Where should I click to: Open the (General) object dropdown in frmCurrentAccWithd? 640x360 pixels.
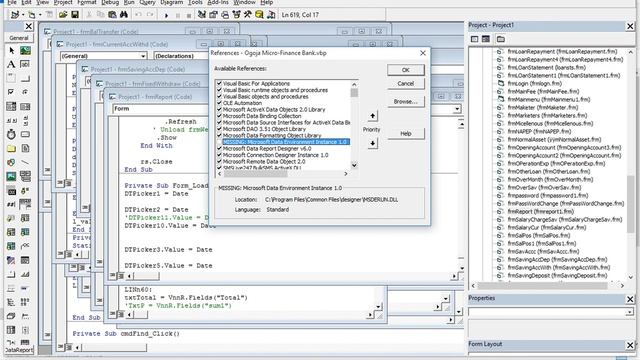(x=143, y=56)
